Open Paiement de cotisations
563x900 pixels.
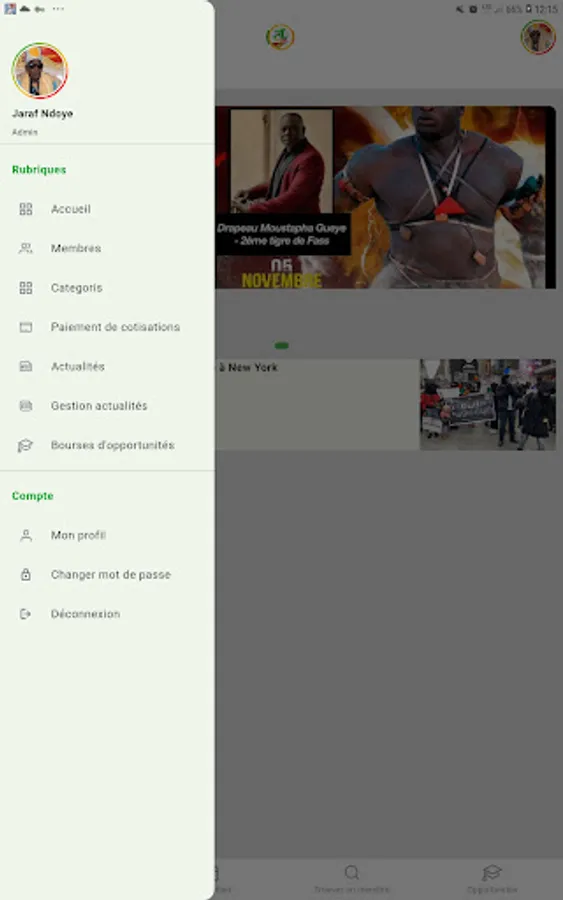point(107,327)
